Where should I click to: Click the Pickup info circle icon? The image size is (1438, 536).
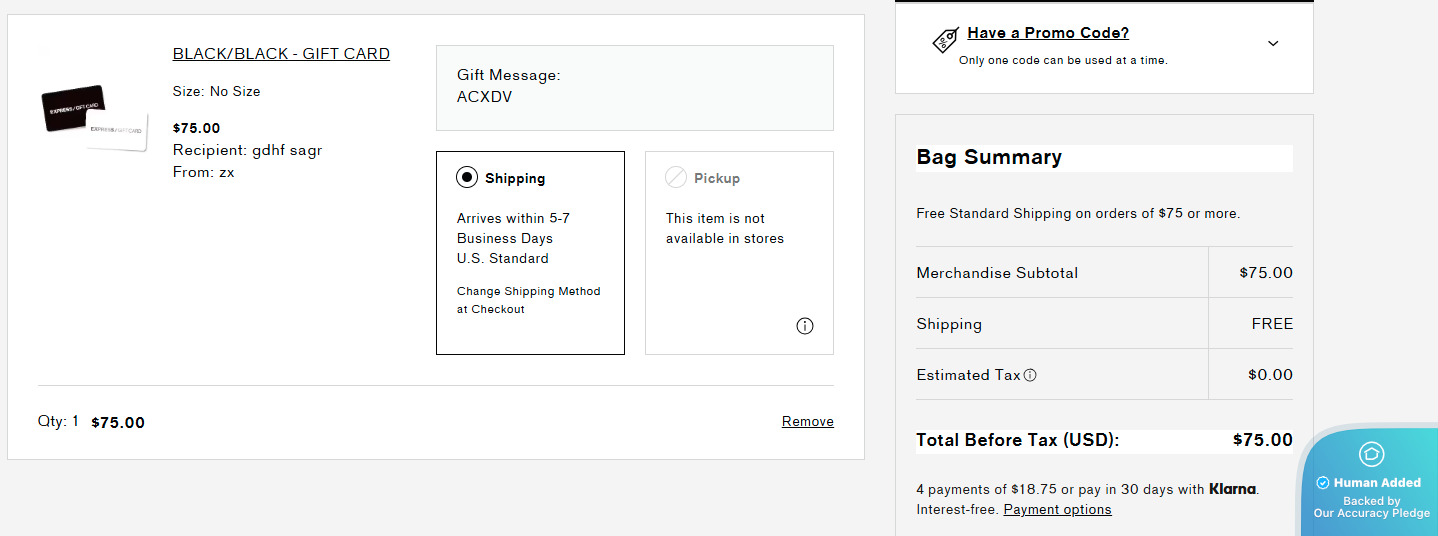pyautogui.click(x=805, y=326)
